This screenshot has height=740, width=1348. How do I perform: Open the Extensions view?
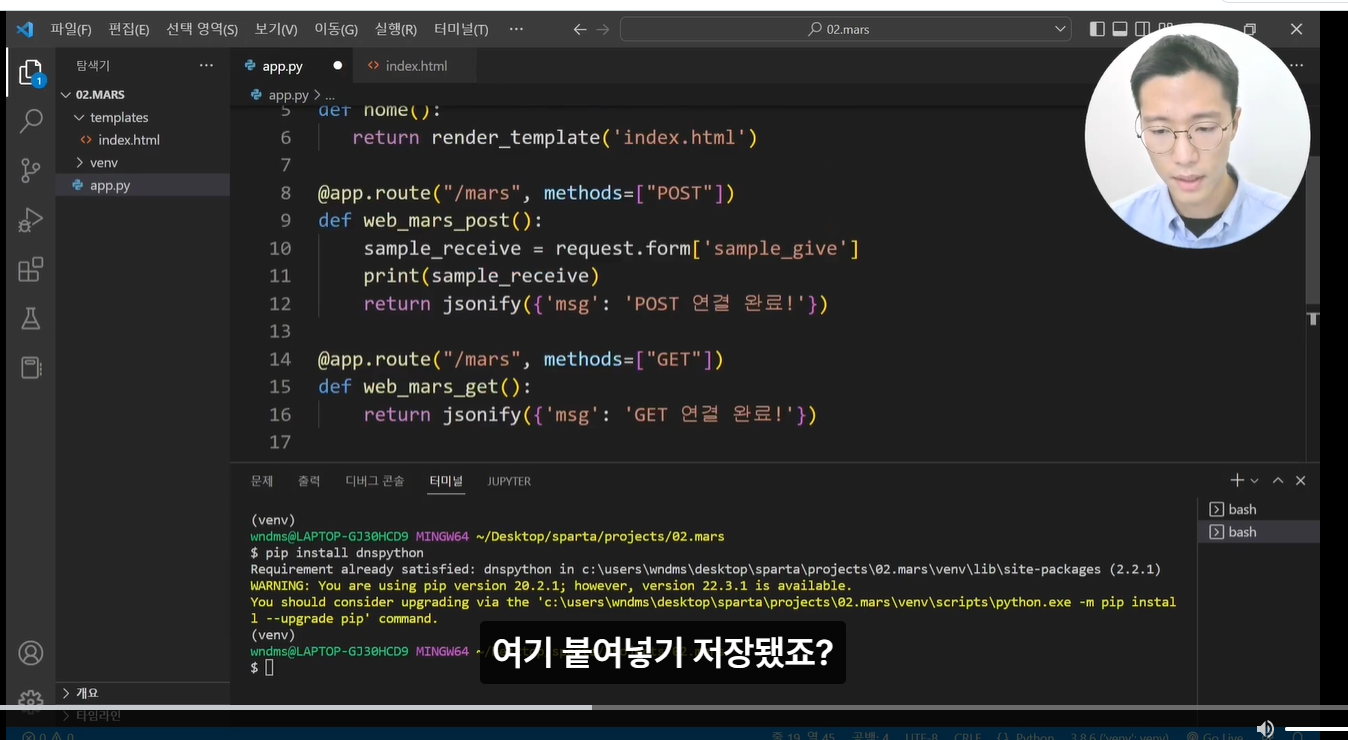point(31,269)
